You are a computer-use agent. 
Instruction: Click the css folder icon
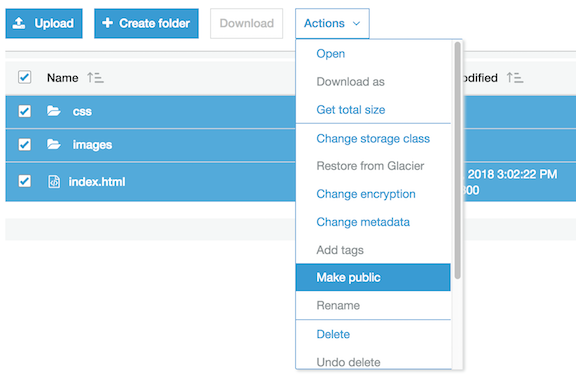54,111
